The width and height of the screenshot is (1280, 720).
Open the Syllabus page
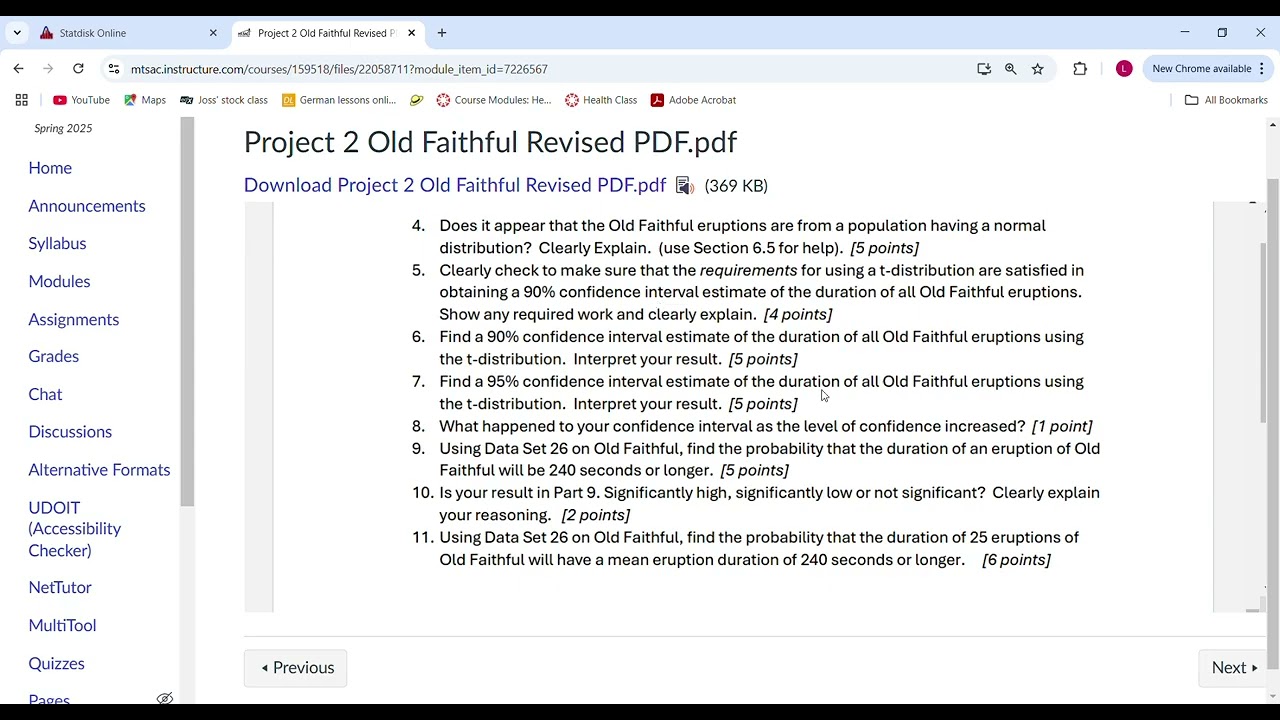pos(57,243)
